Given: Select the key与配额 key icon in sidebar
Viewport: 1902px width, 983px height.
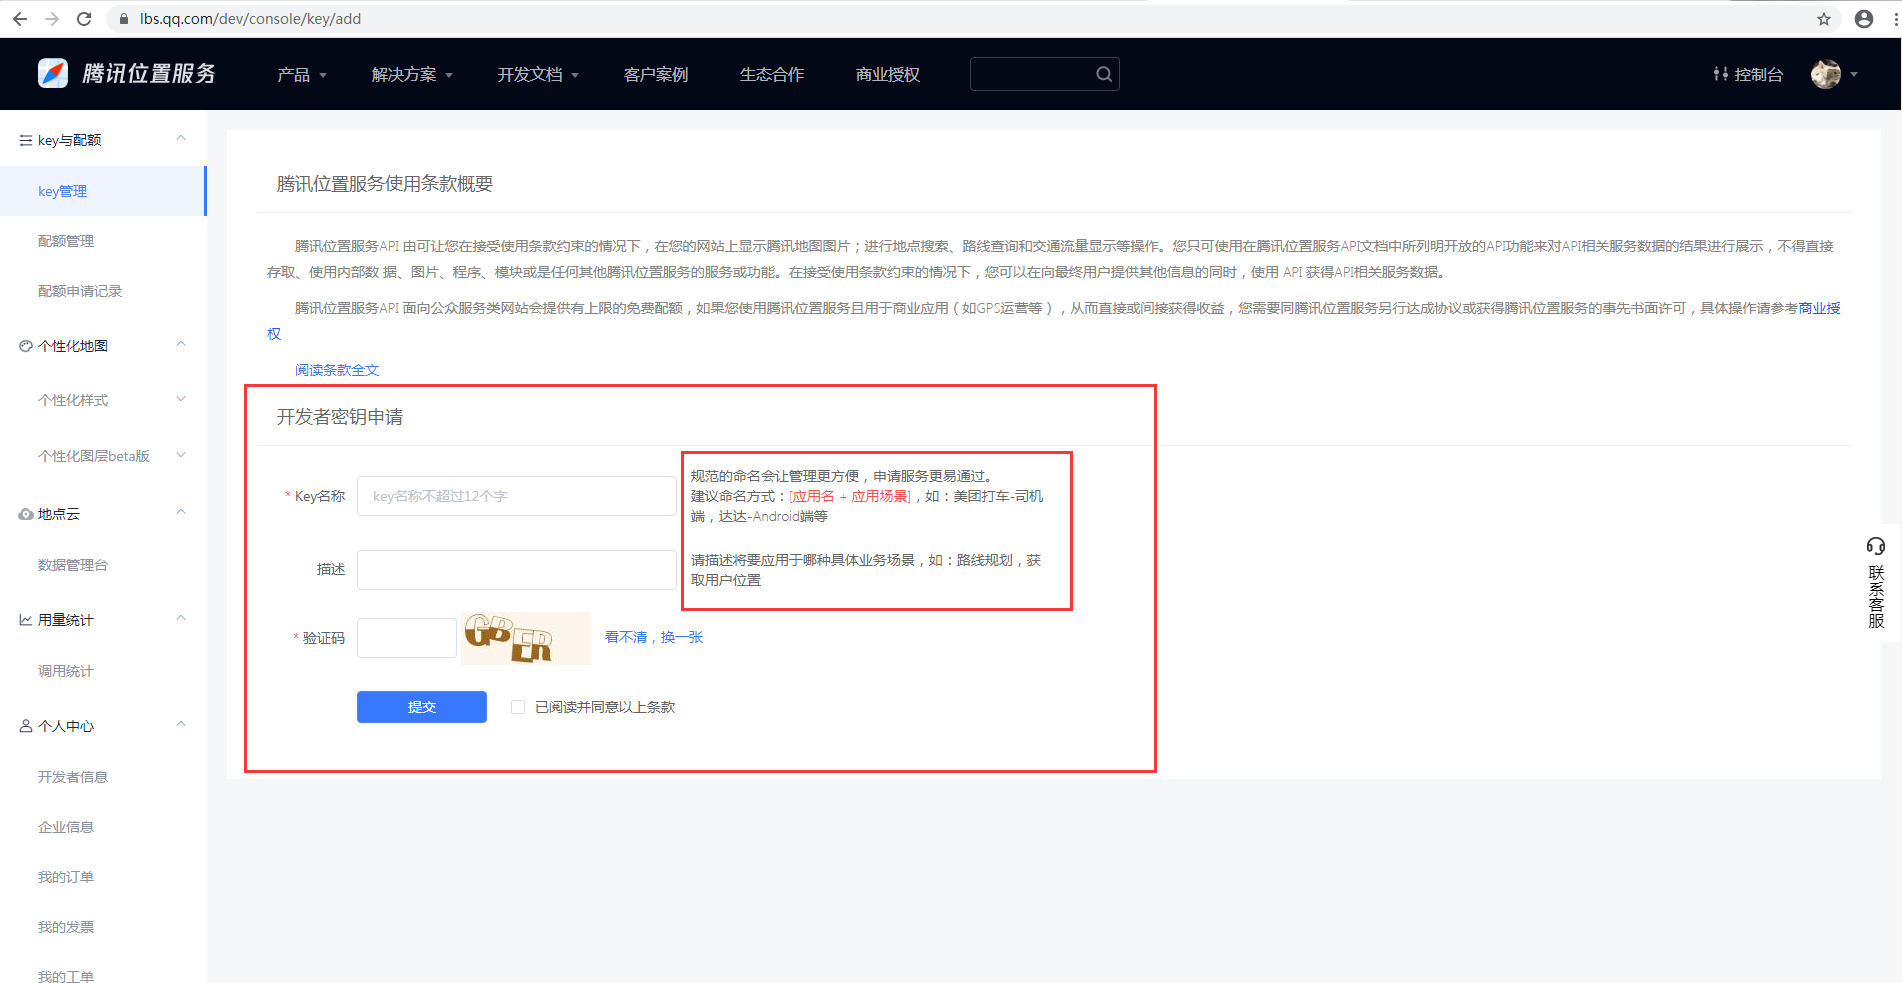Looking at the screenshot, I should [25, 139].
